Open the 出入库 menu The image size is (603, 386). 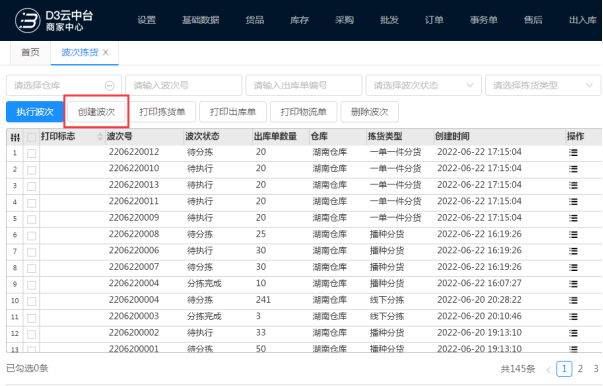(583, 20)
